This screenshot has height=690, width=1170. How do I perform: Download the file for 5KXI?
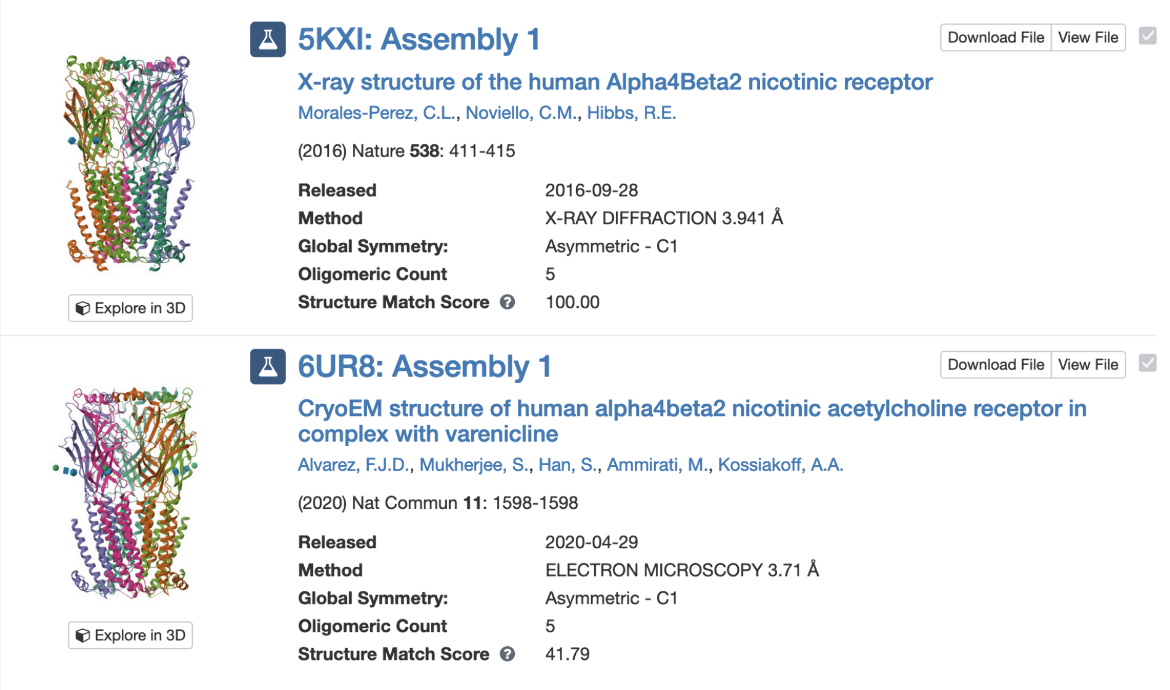click(995, 37)
